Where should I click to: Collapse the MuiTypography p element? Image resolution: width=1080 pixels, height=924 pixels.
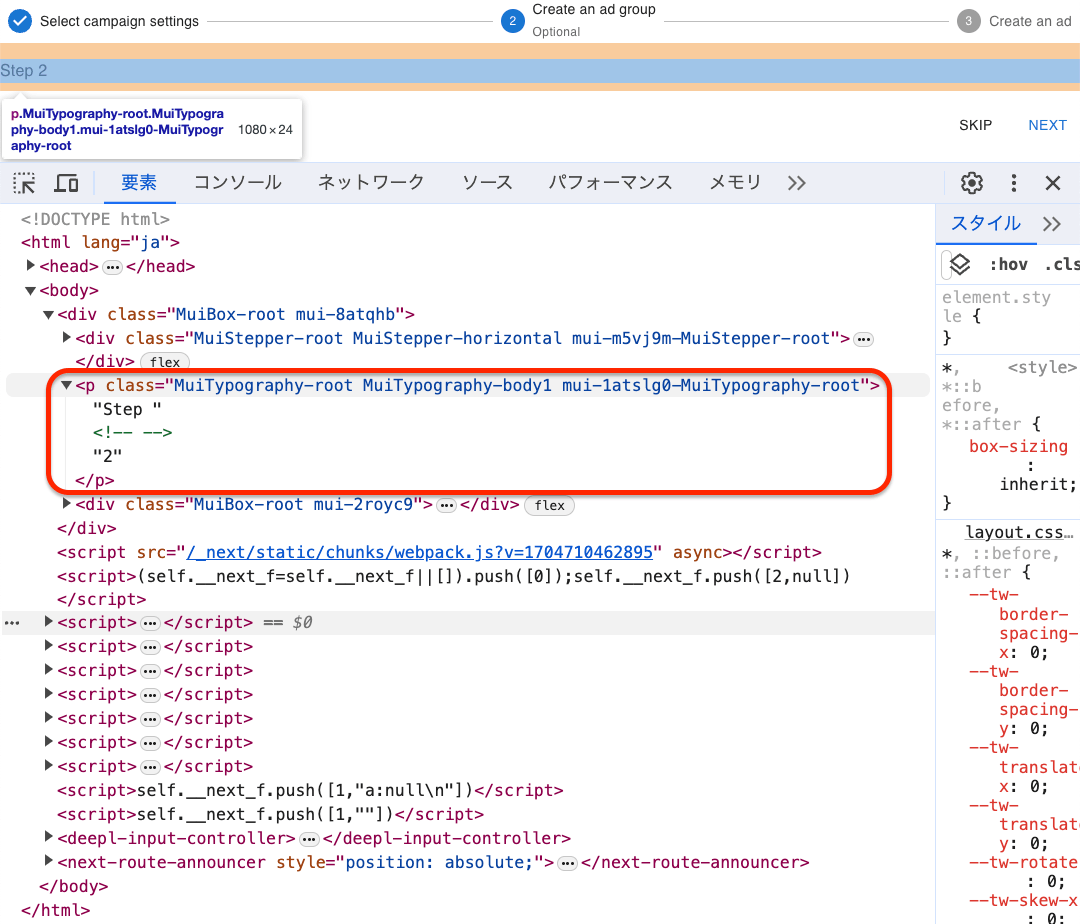(66, 386)
